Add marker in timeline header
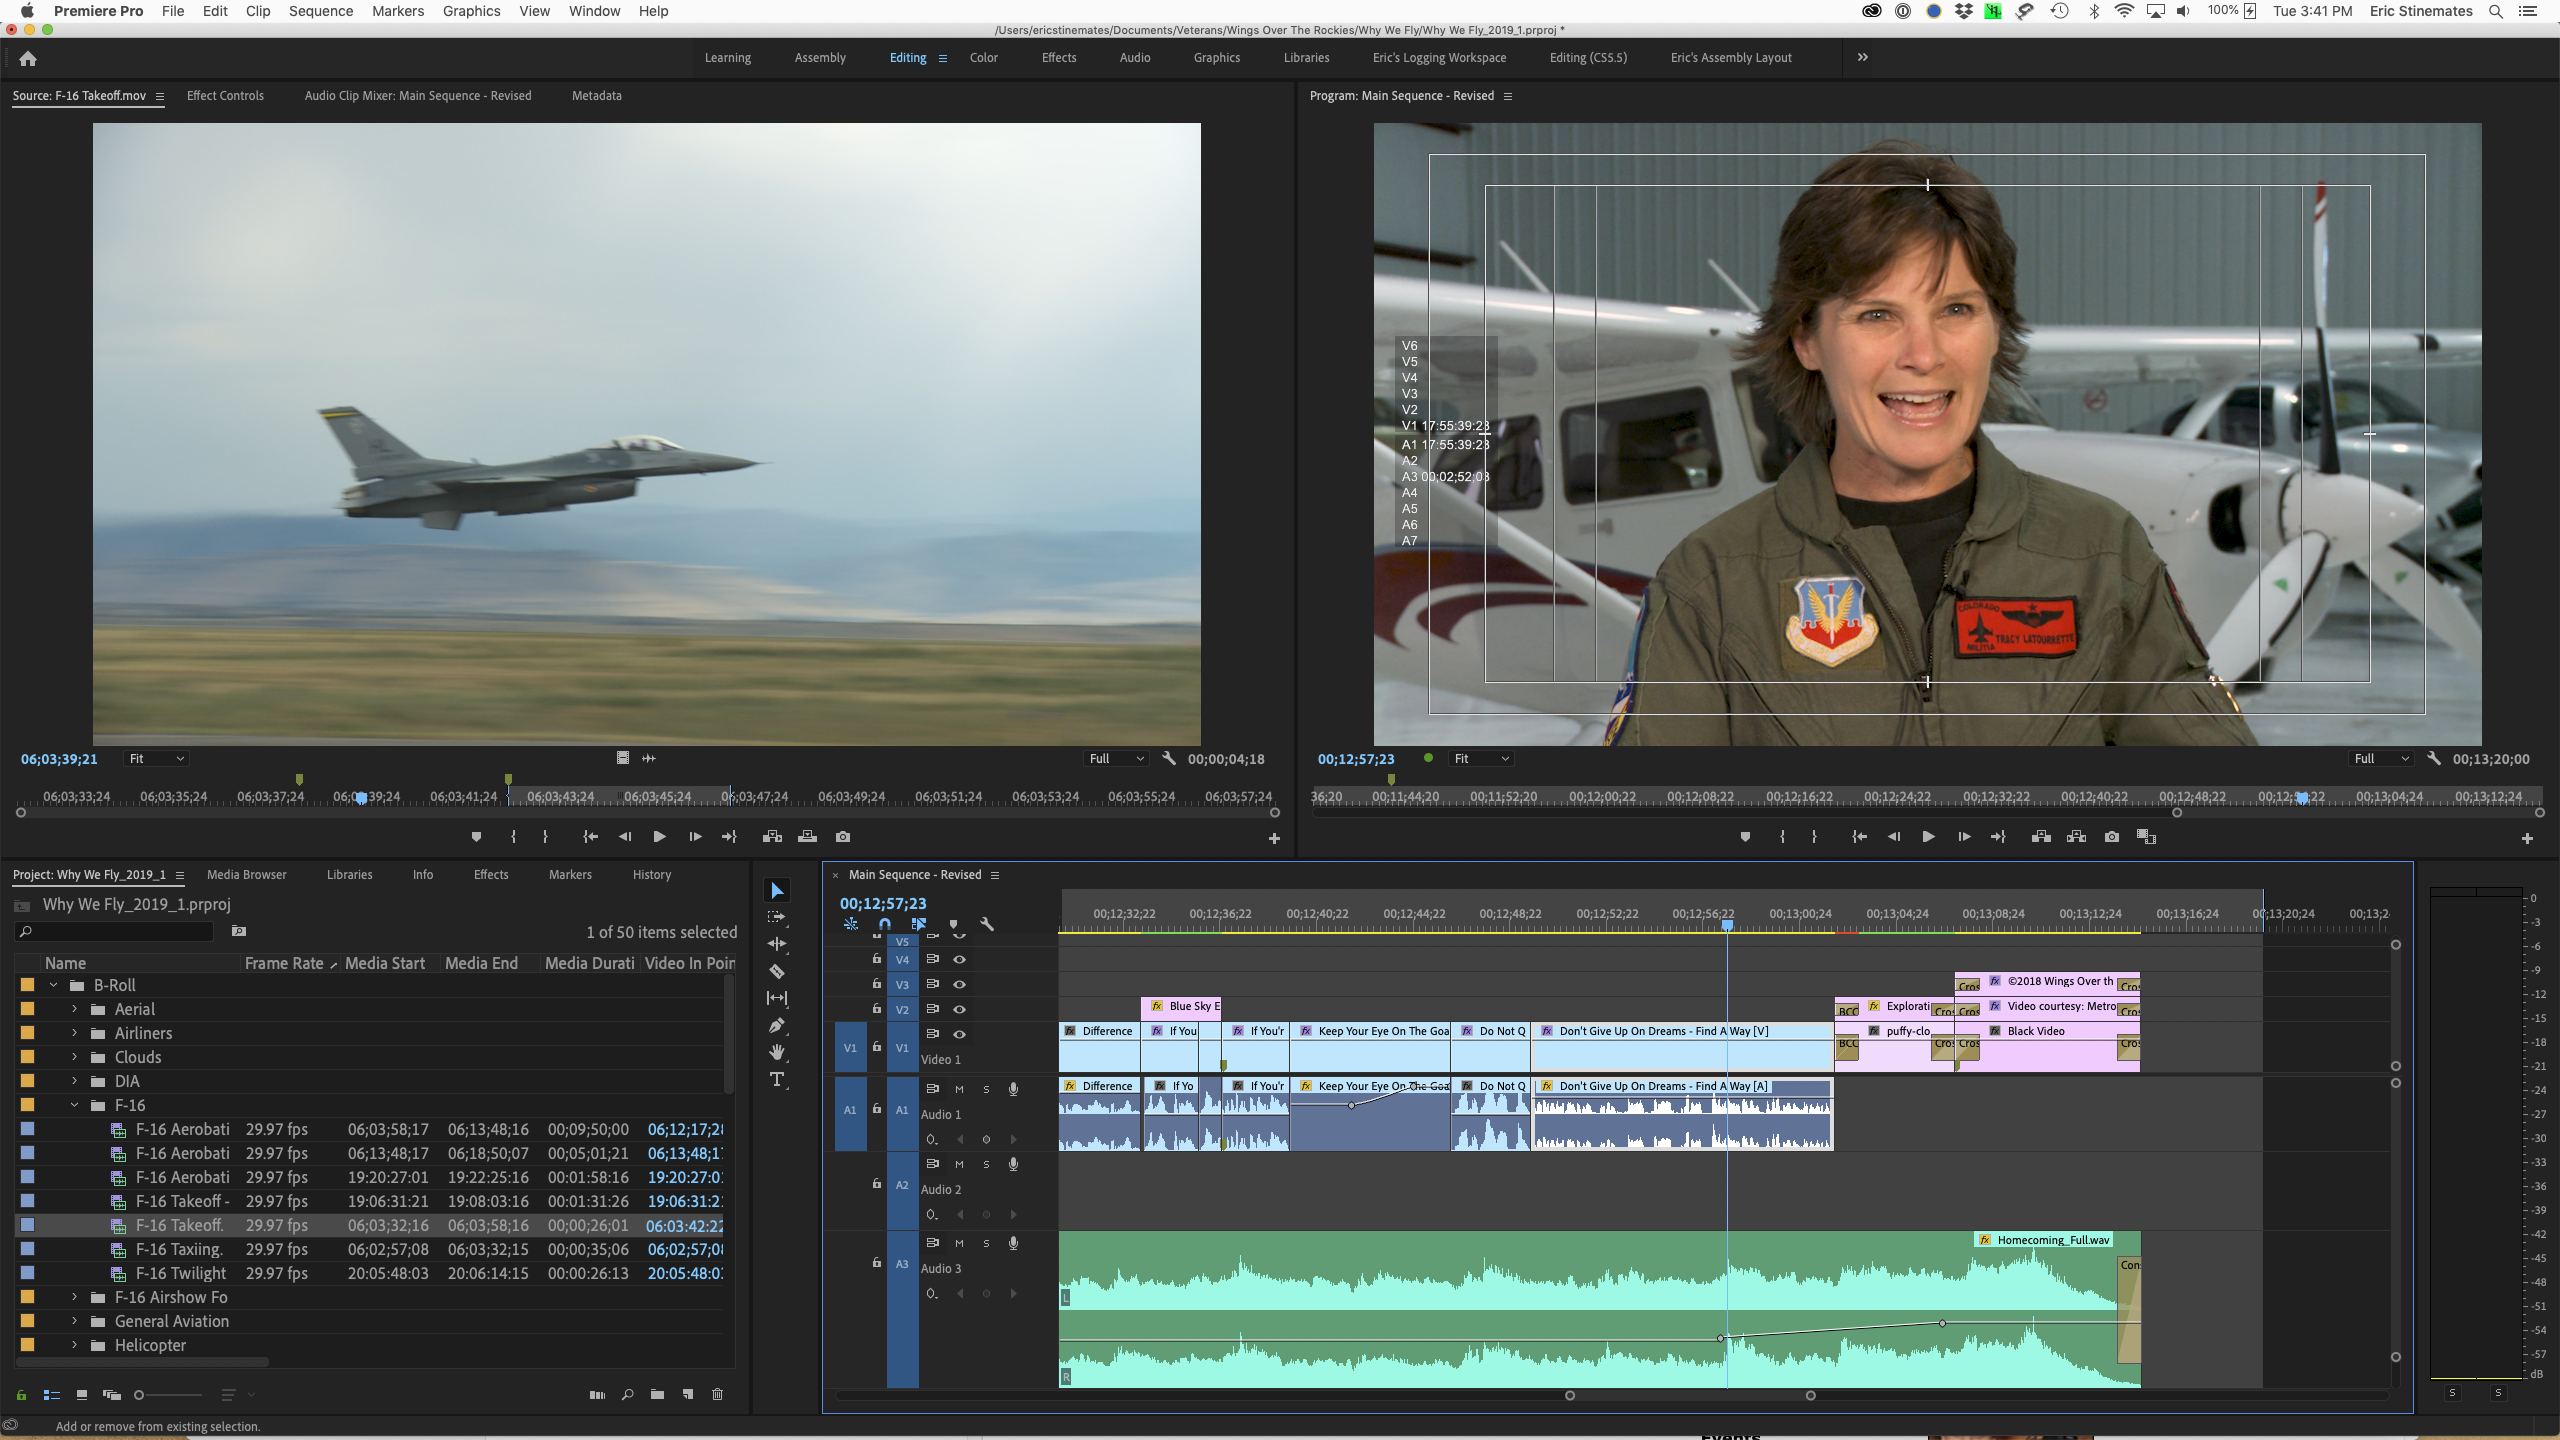Screen dimensions: 2560x1440 pyautogui.click(x=953, y=925)
